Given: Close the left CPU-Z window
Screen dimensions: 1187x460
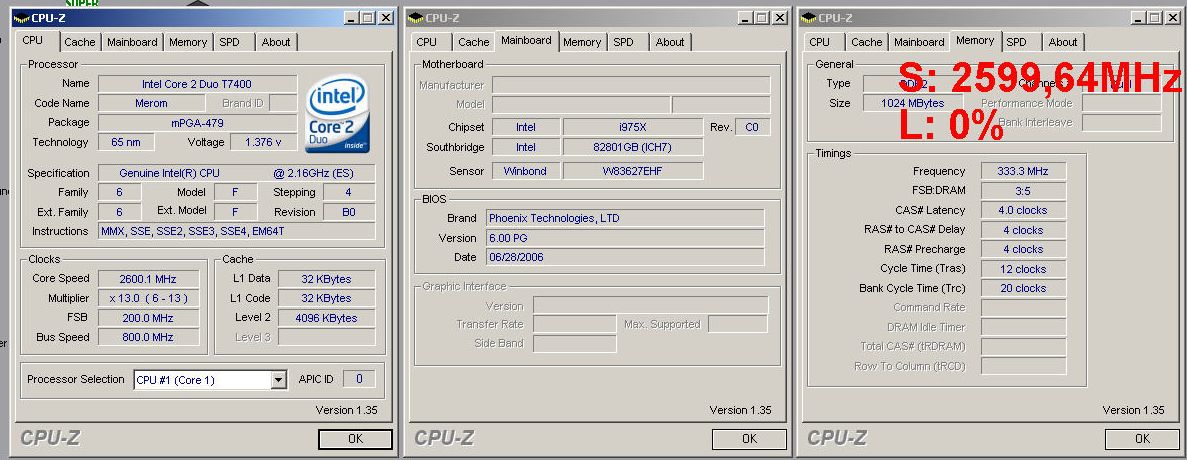Looking at the screenshot, I should point(386,18).
